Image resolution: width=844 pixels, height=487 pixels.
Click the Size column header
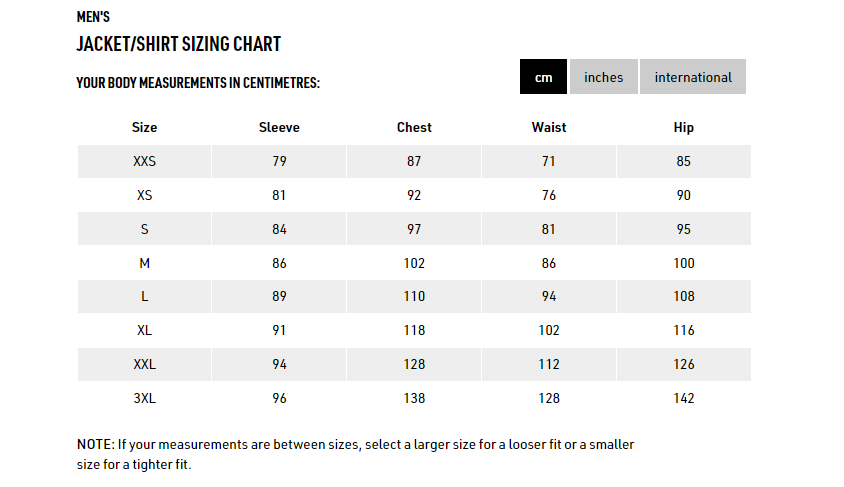pyautogui.click(x=144, y=128)
